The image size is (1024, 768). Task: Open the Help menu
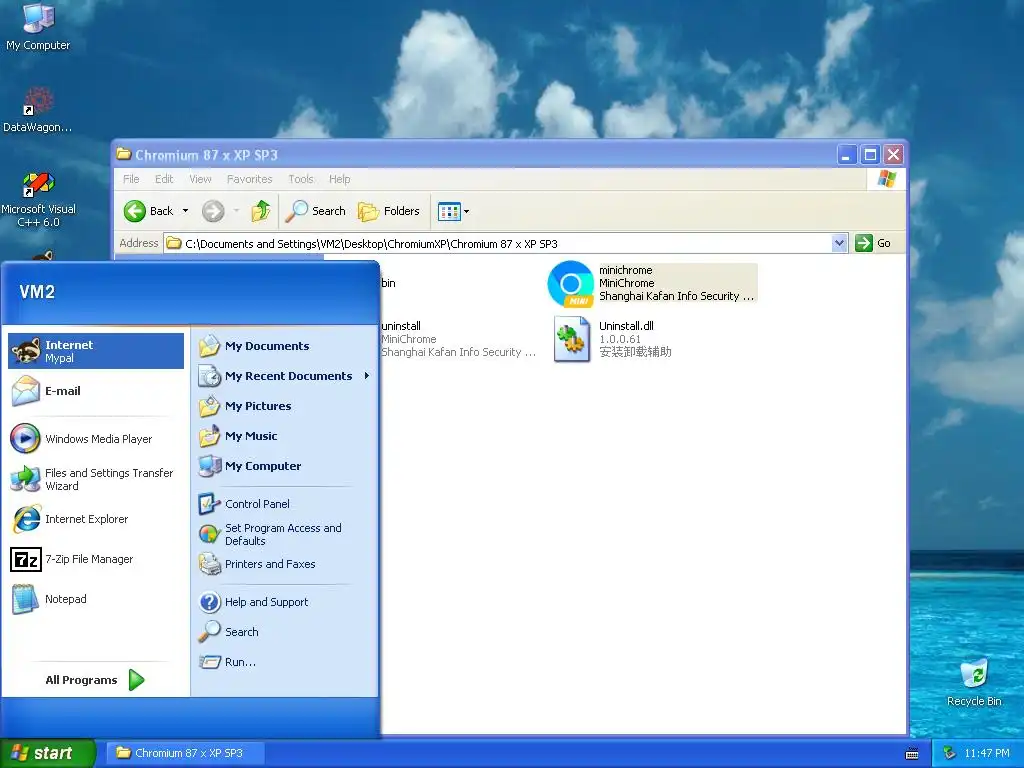pyautogui.click(x=340, y=179)
